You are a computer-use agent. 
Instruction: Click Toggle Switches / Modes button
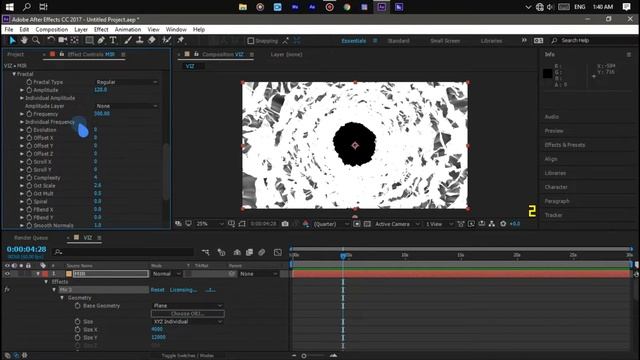point(187,356)
